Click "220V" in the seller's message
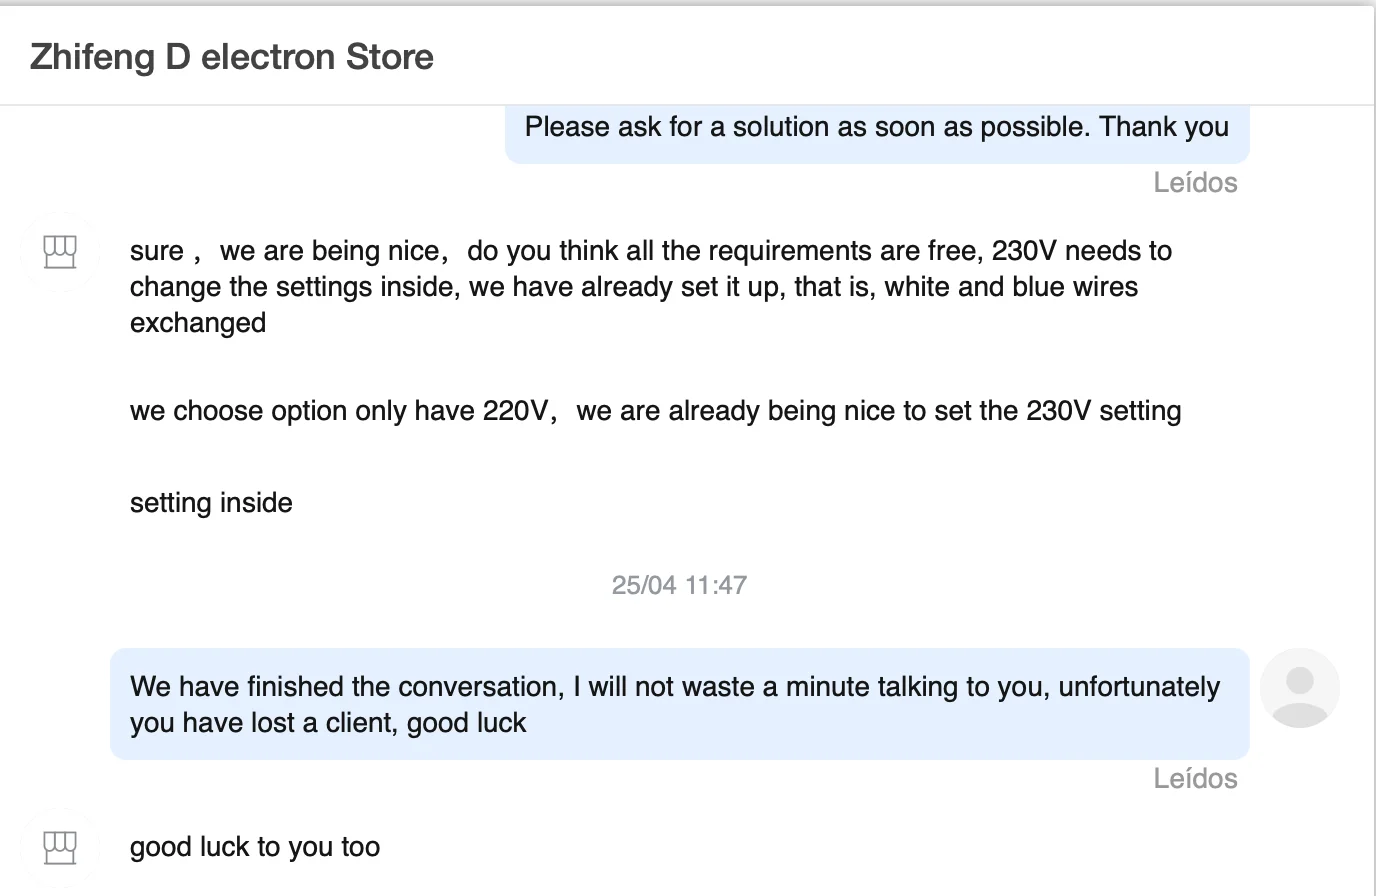 [515, 411]
